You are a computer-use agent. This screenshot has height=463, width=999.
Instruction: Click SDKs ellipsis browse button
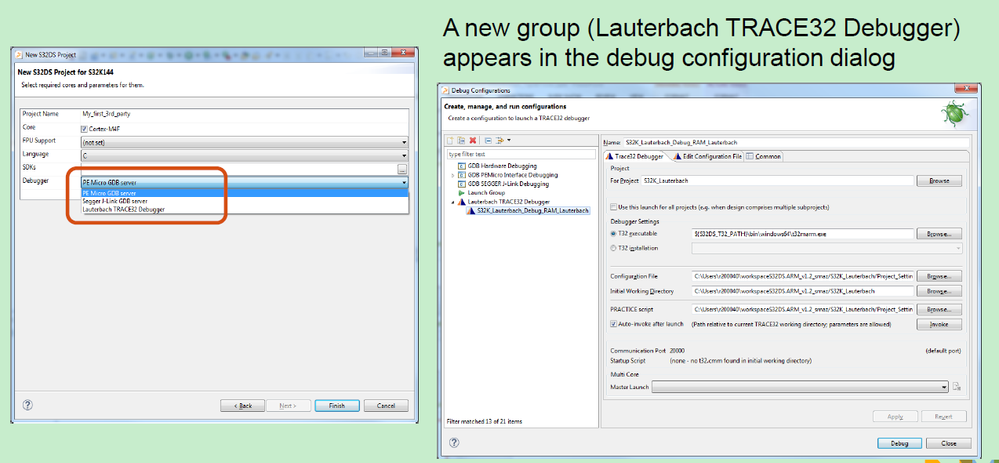coord(402,169)
